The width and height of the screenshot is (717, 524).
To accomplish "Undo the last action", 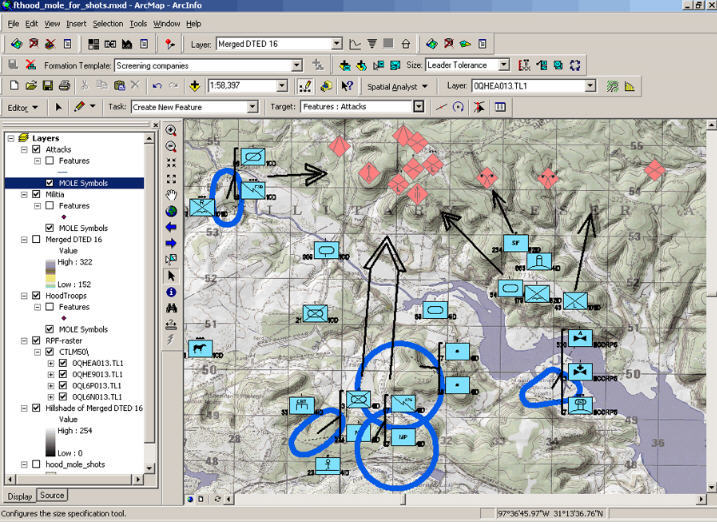I will (157, 86).
